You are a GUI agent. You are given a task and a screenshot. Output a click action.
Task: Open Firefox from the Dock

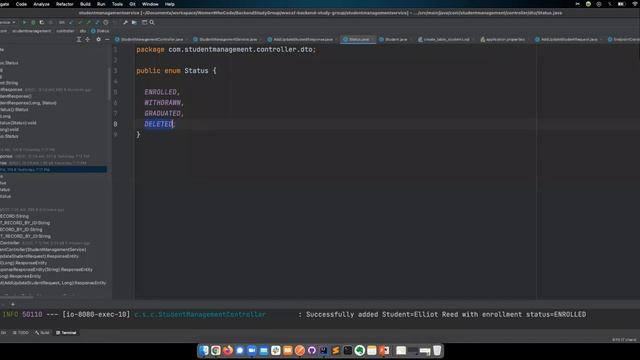(x=228, y=350)
